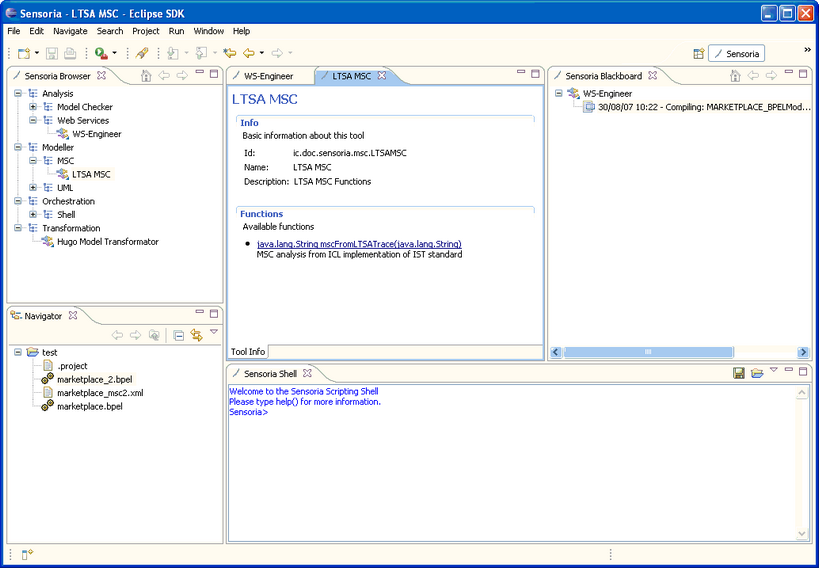
Task: Toggle Link with Editor in Navigator
Action: tap(196, 335)
